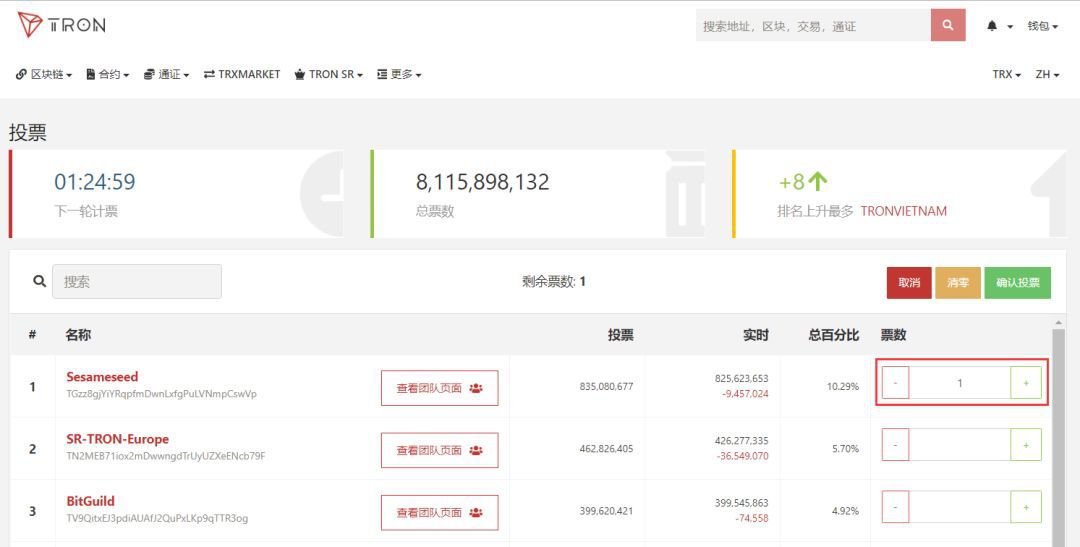The height and width of the screenshot is (547, 1080).
Task: Click the TRONVIETNAM link
Action: 904,211
